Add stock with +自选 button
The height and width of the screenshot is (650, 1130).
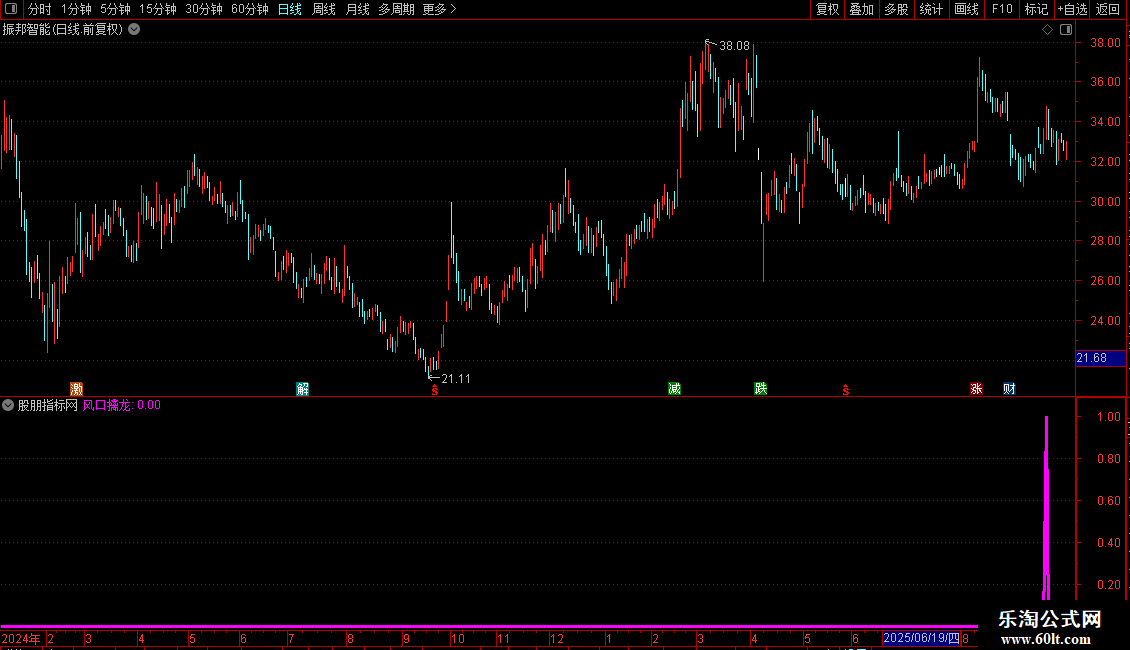point(1072,9)
